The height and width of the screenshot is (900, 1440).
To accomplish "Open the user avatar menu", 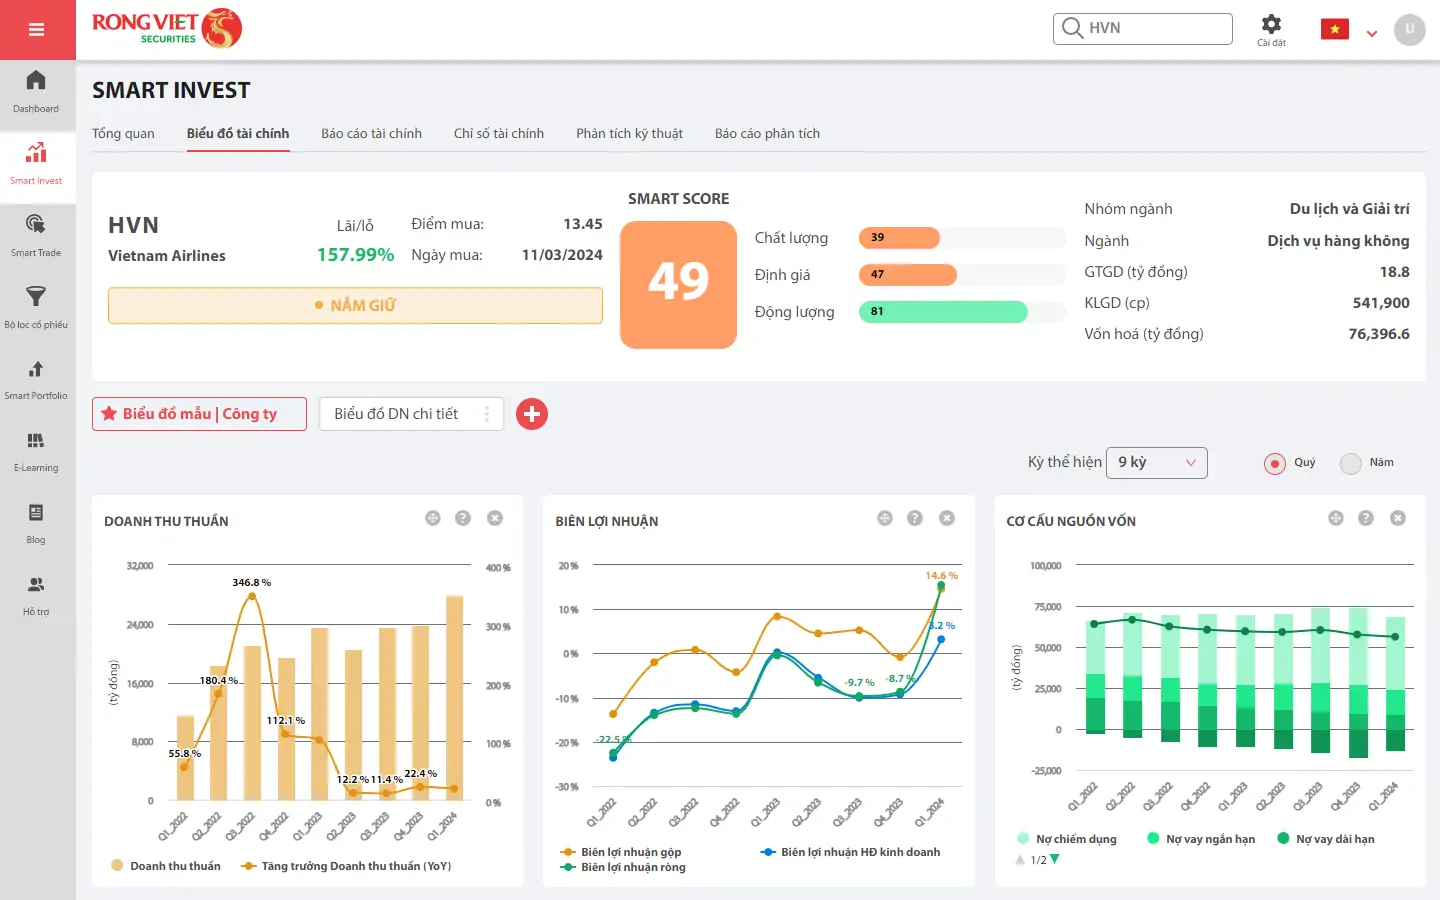I will (1409, 29).
